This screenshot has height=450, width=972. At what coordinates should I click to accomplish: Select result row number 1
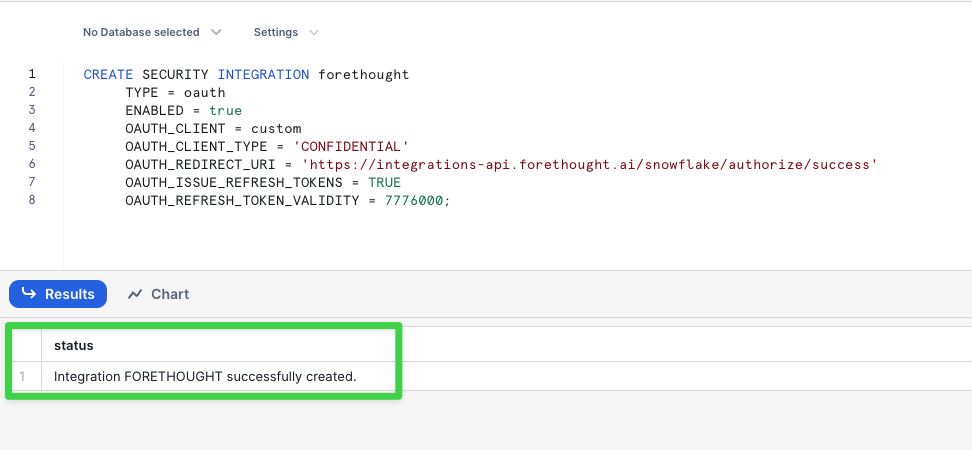(x=23, y=376)
